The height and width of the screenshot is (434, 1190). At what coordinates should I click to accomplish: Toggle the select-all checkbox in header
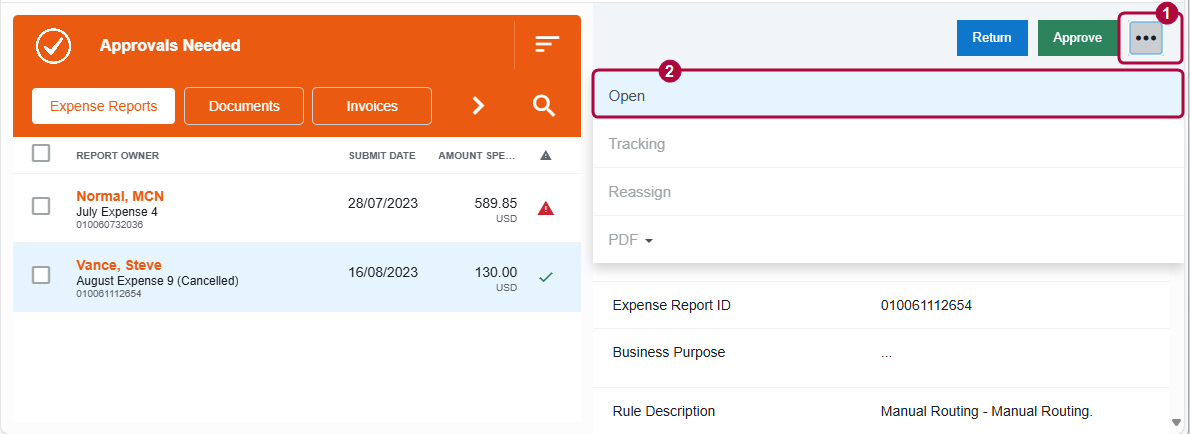tap(41, 153)
